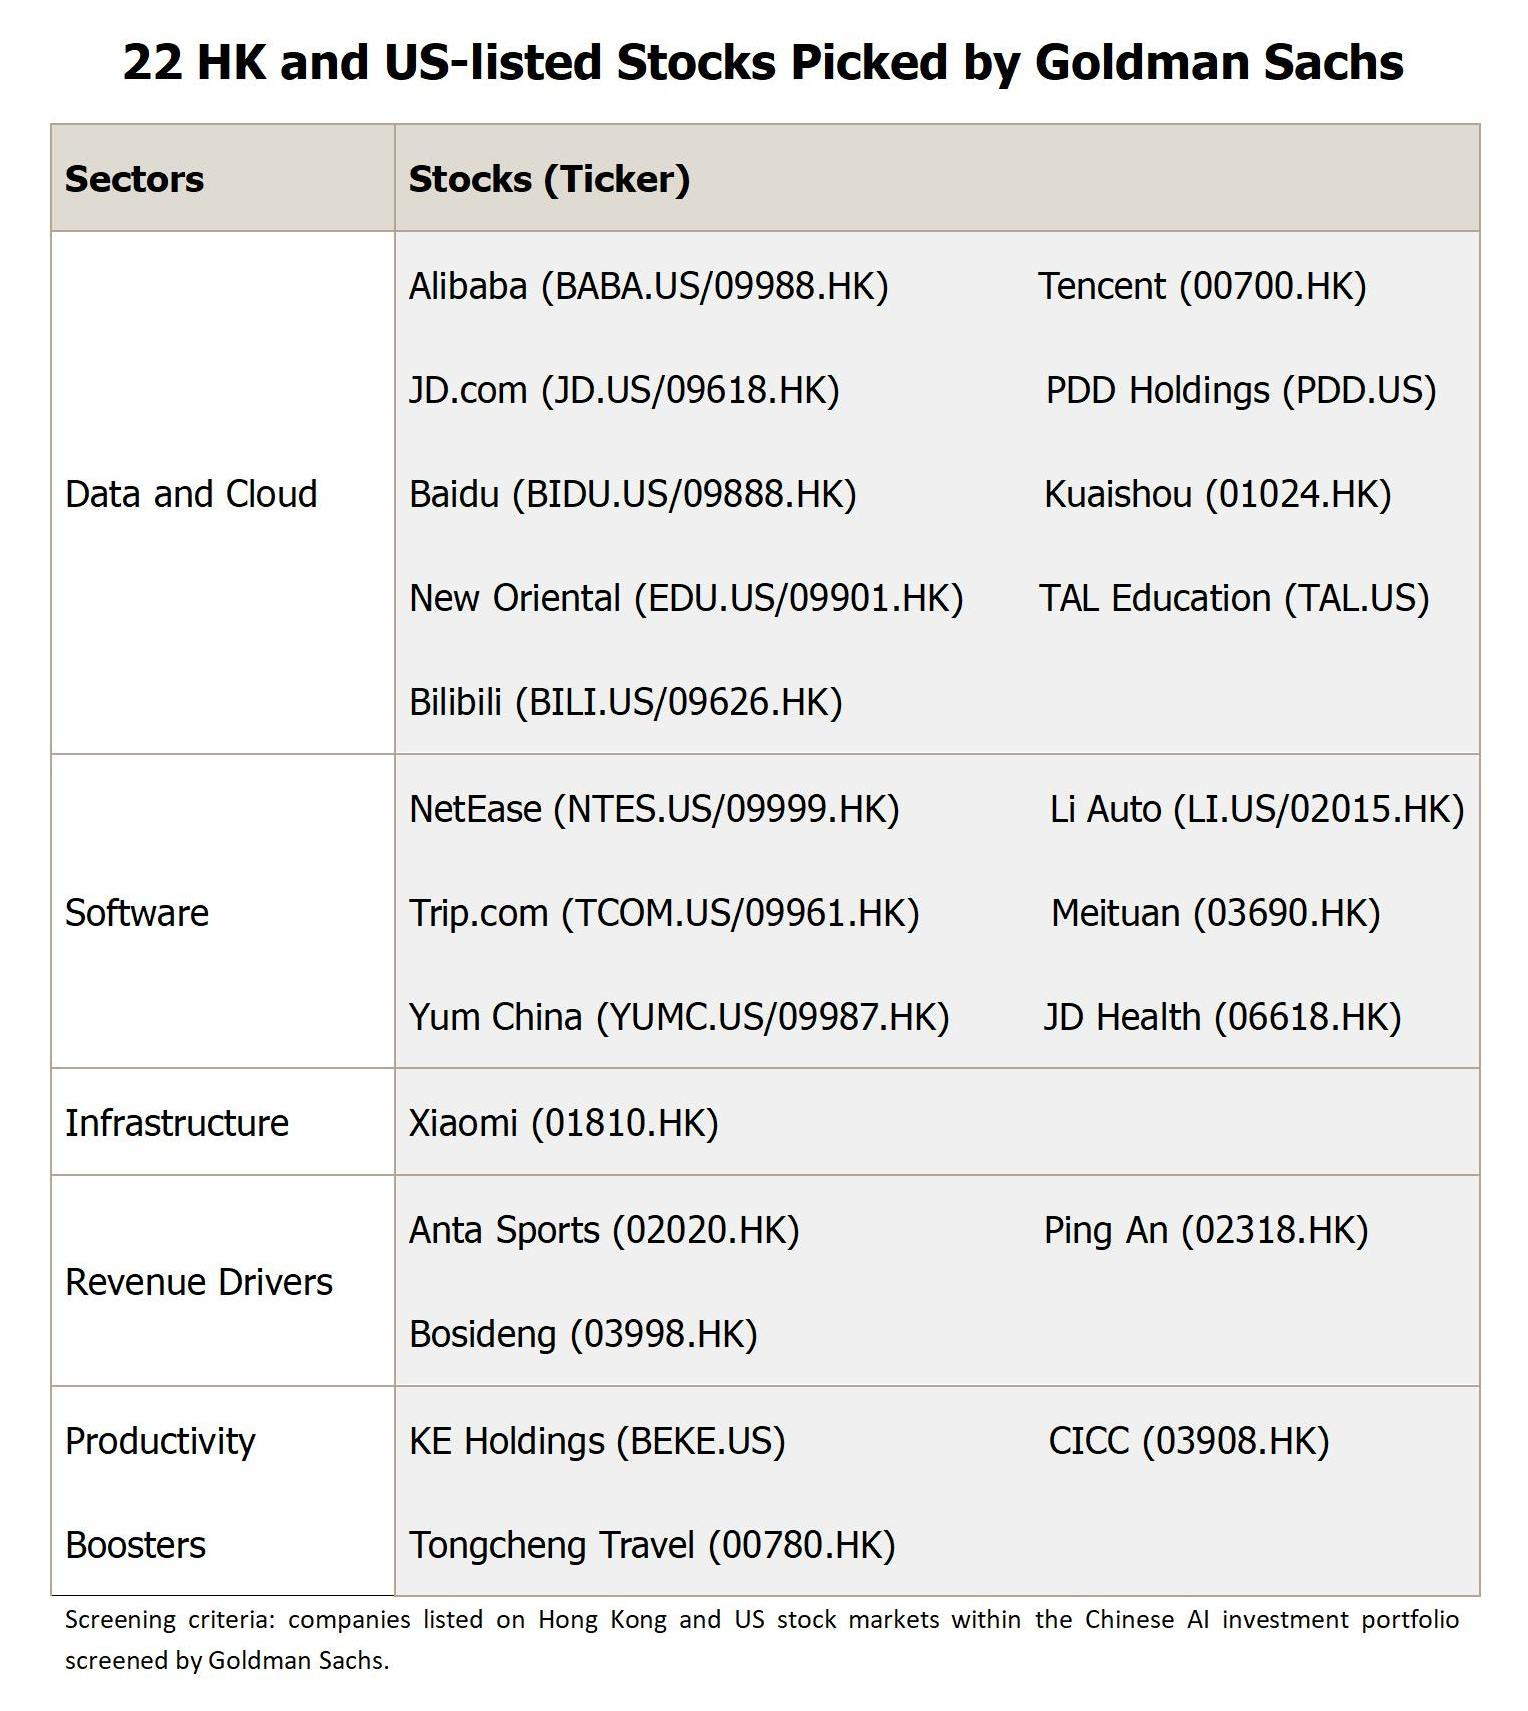Click Tongcheng Travel (00780.HK) entry

tap(652, 1546)
